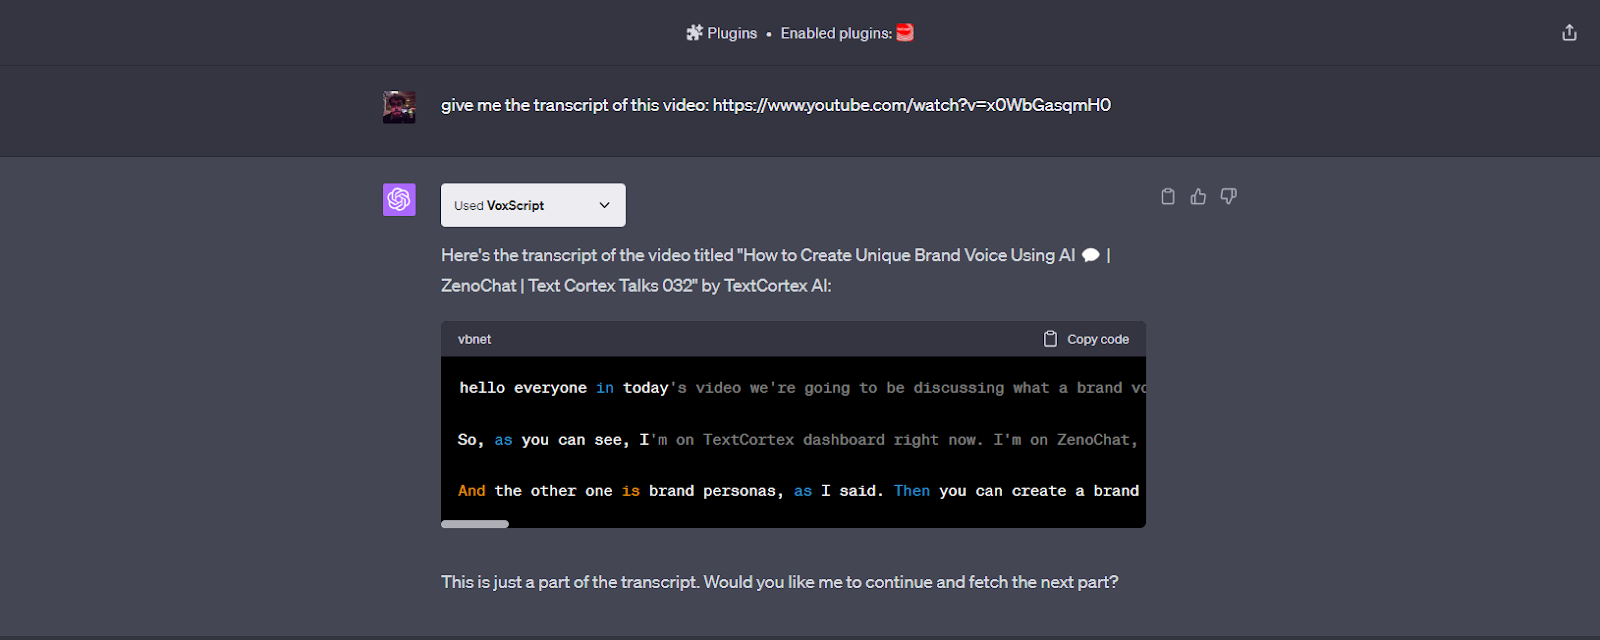The width and height of the screenshot is (1600, 640).
Task: Click the thumbs up icon
Action: [x=1198, y=197]
